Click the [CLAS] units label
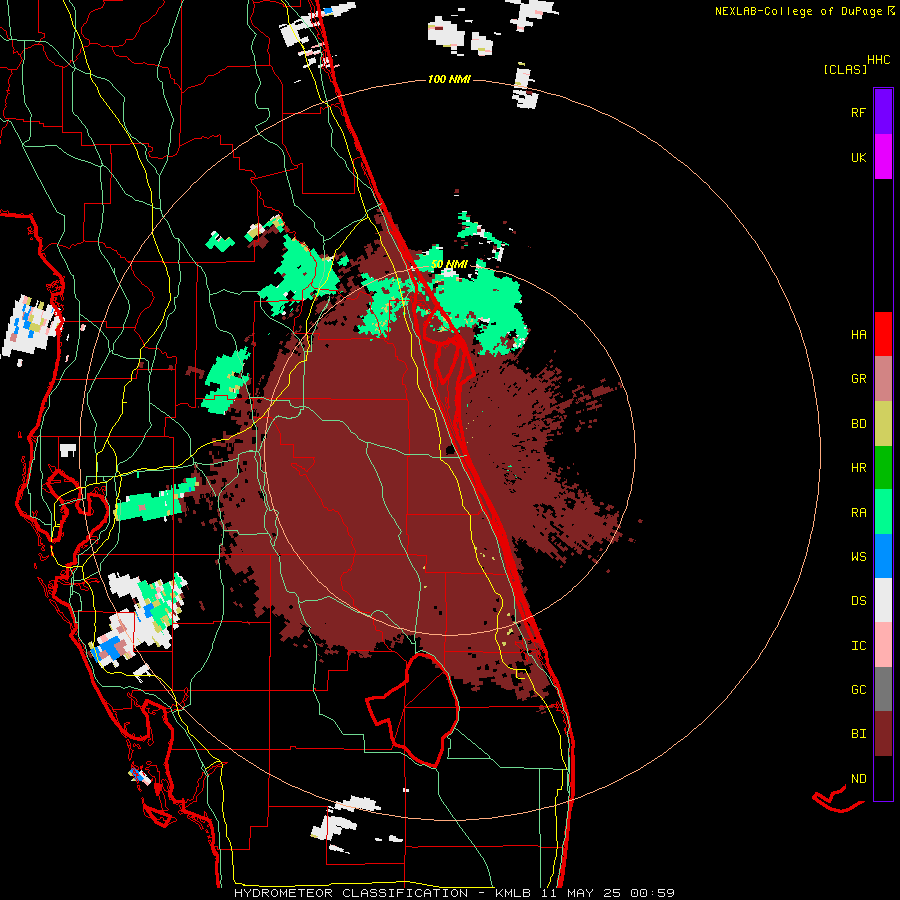Screen dimensions: 900x900 click(845, 69)
